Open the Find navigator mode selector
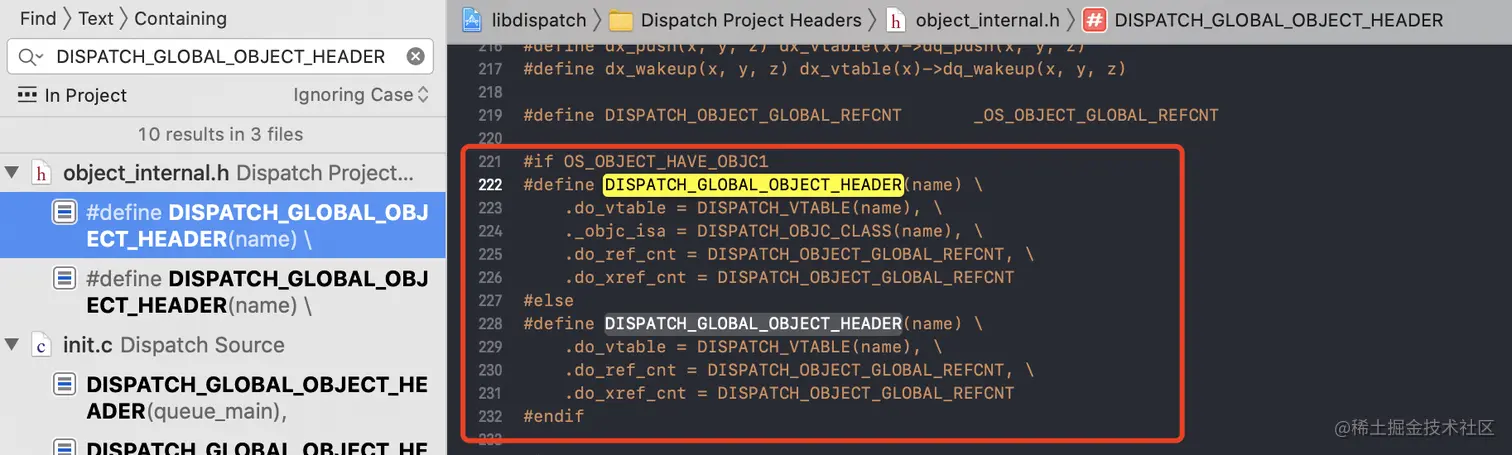The height and width of the screenshot is (455, 1512). point(38,18)
